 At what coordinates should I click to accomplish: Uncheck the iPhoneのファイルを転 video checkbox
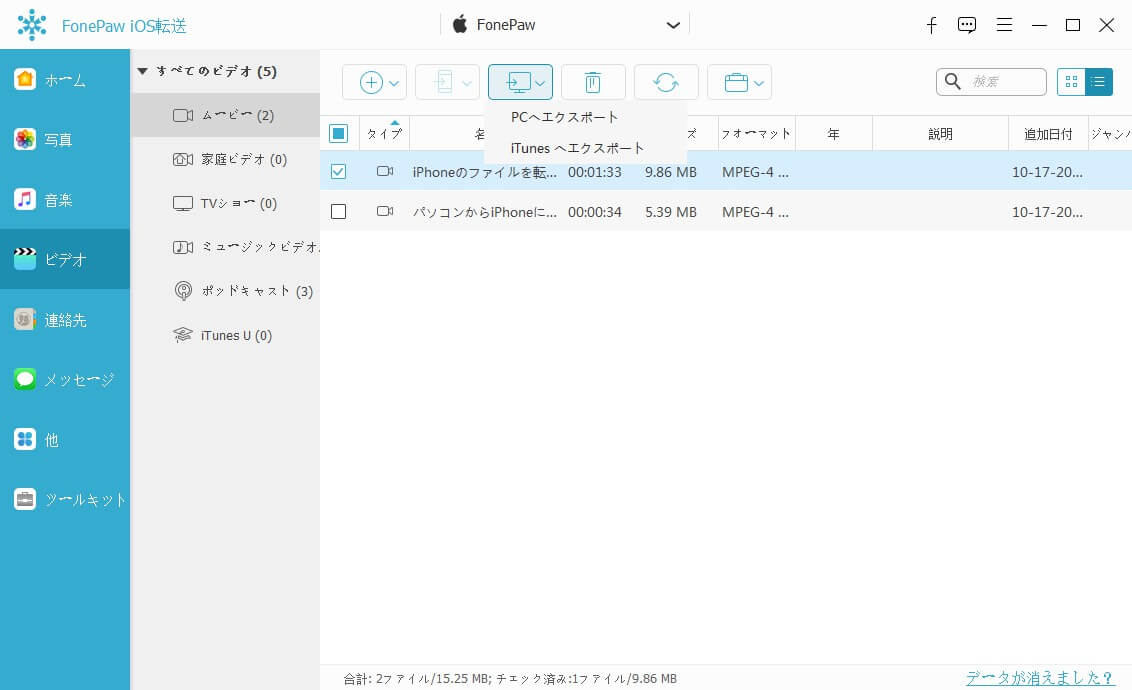339,171
